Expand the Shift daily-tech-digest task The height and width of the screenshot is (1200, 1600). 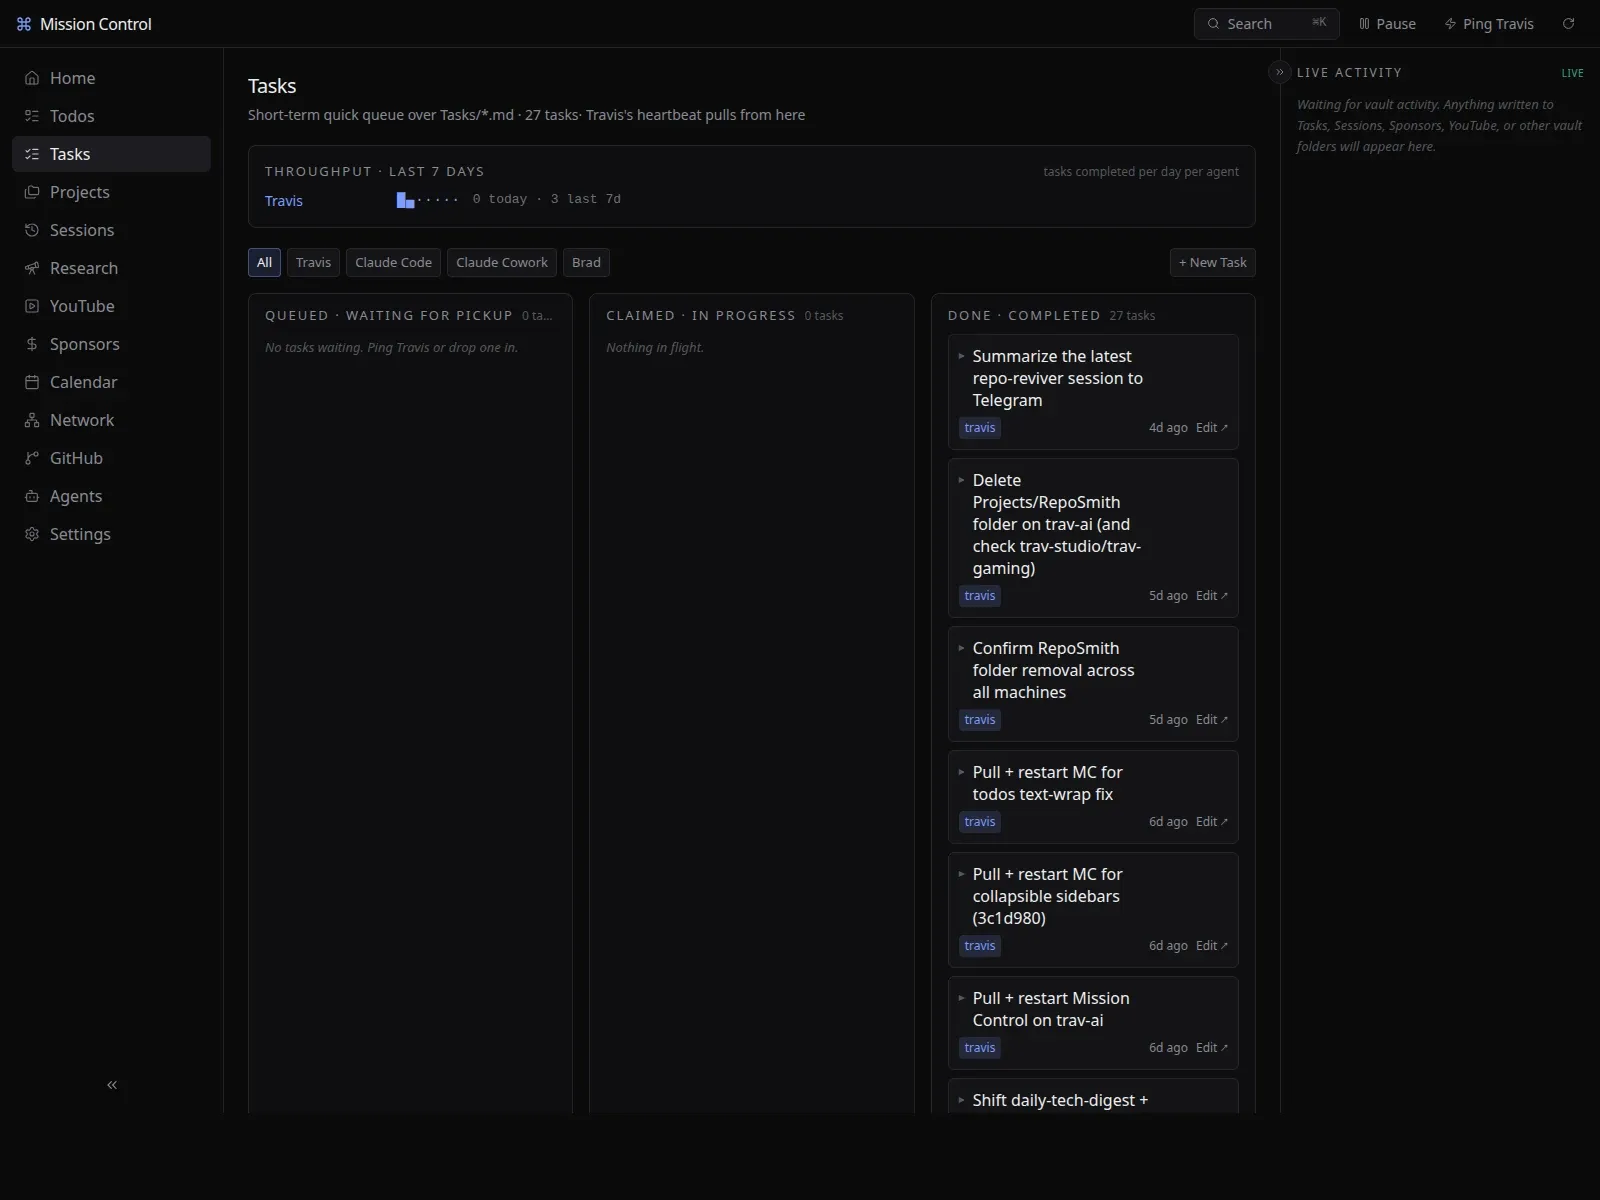[962, 1100]
